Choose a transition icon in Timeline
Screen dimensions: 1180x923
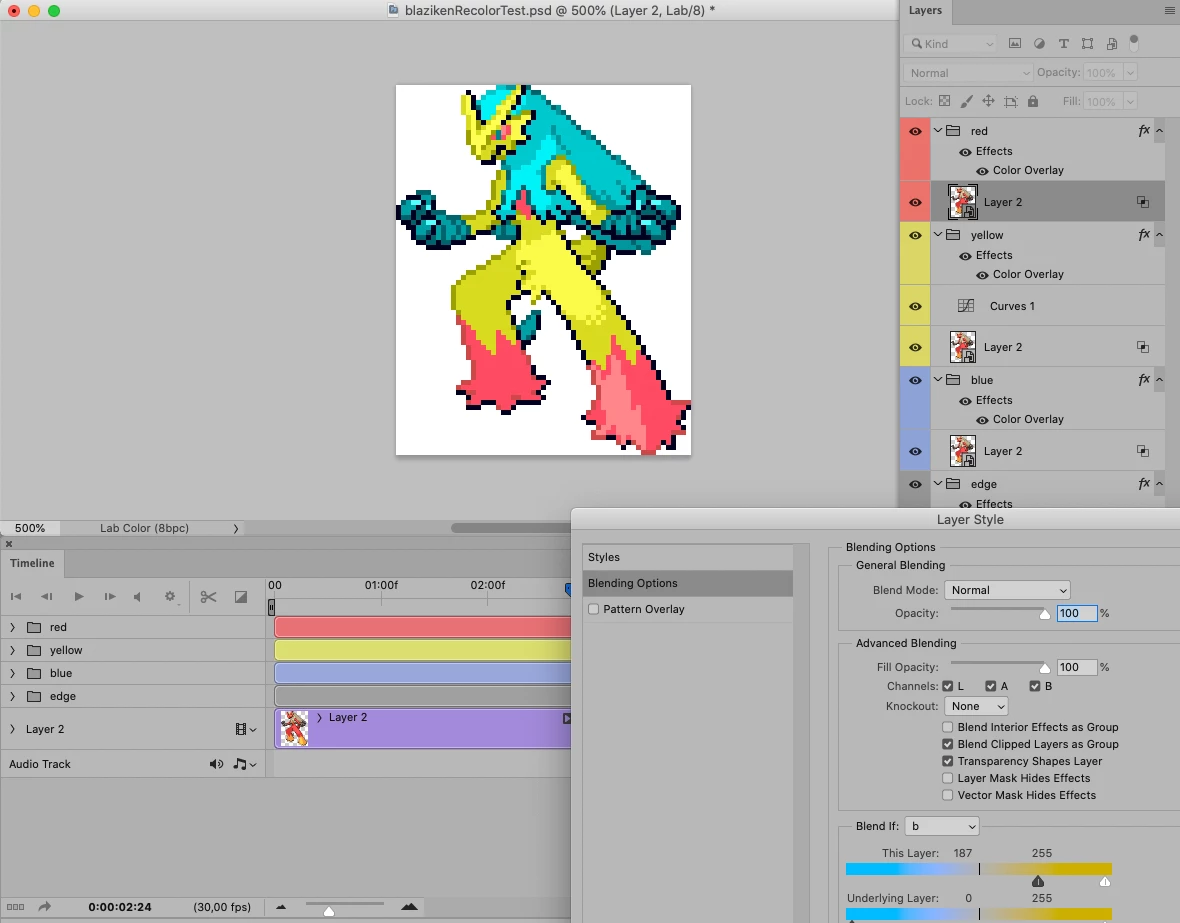click(241, 596)
